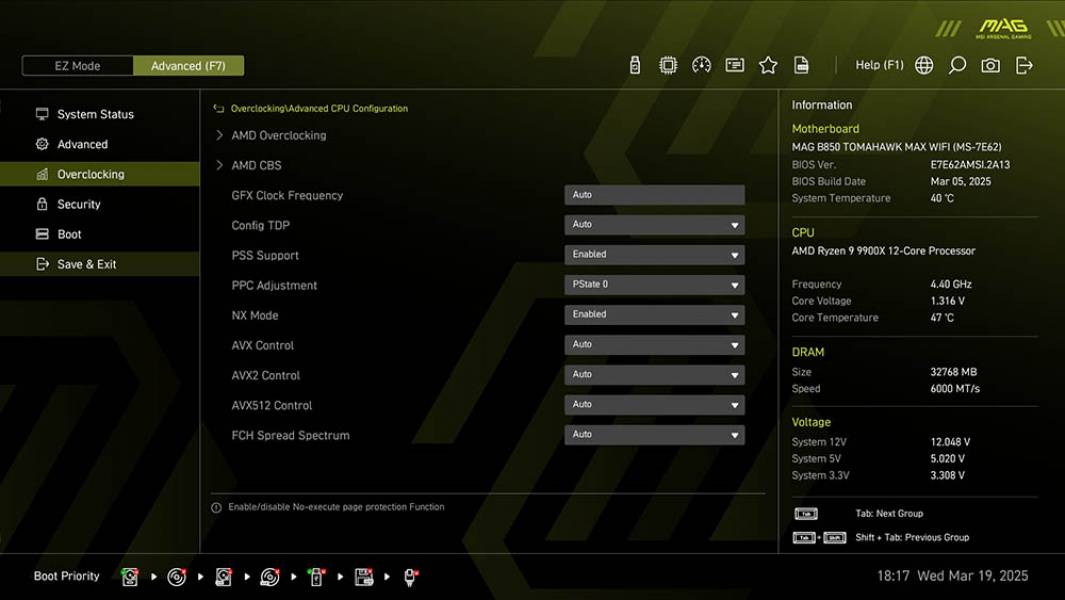This screenshot has width=1065, height=600.
Task: Click the exit door-arrow icon in toolbar
Action: click(x=1024, y=65)
